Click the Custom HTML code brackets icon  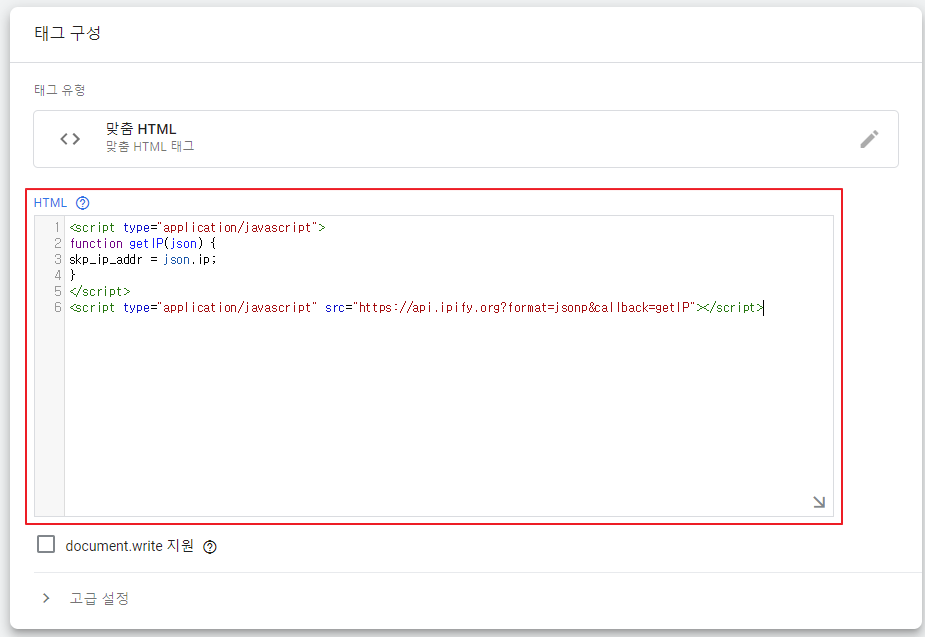[x=70, y=139]
